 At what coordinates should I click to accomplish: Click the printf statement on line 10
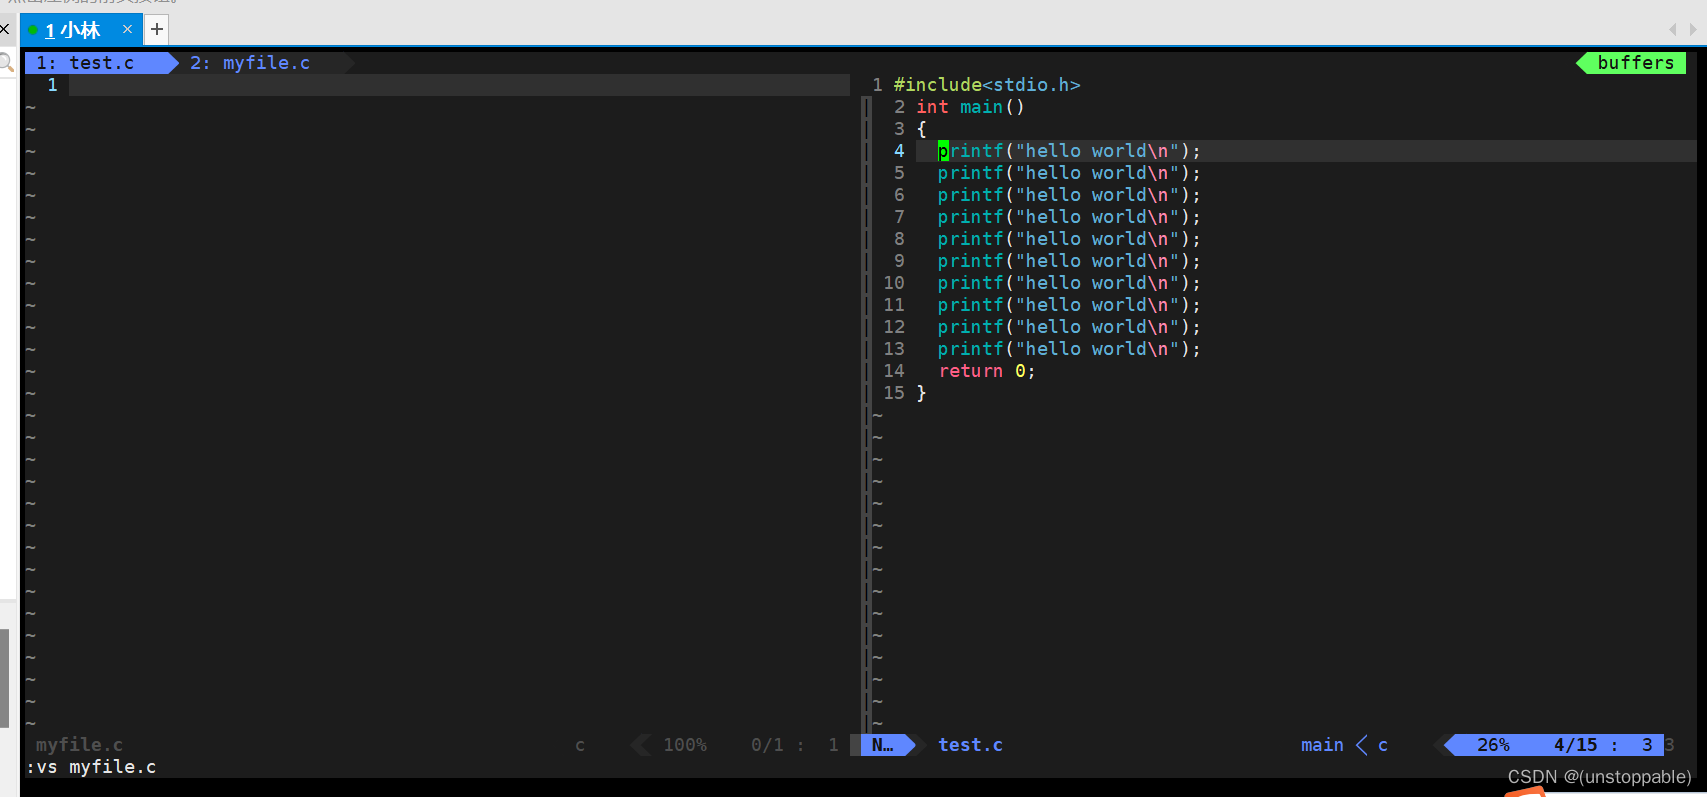(x=1069, y=283)
